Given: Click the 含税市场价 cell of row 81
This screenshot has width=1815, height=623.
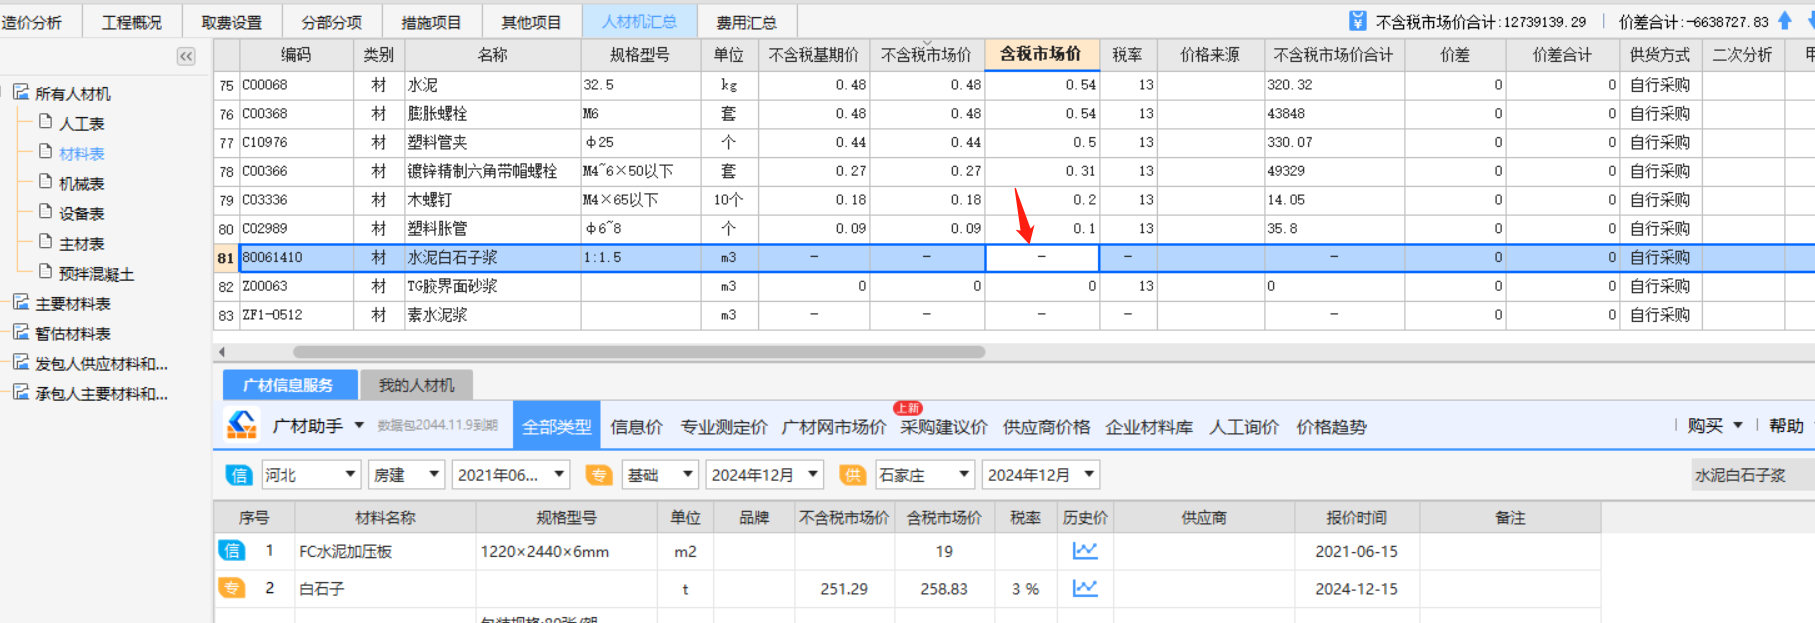Looking at the screenshot, I should click(x=1042, y=257).
